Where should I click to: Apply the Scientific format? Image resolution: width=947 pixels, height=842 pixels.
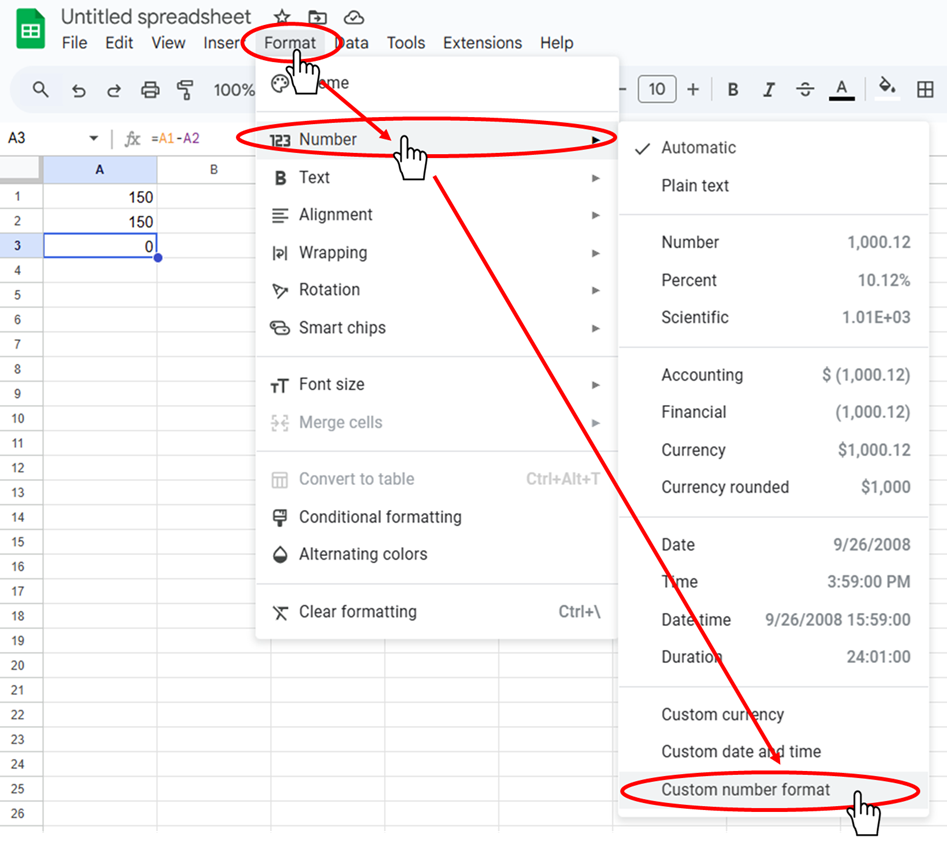774,317
